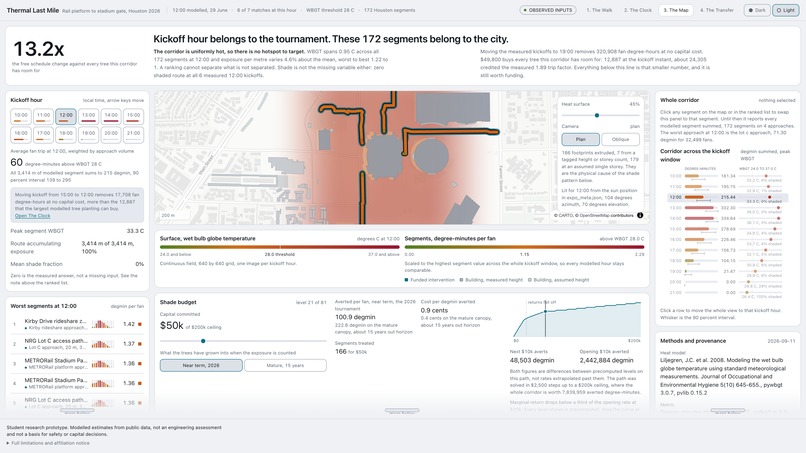Click the Thermal Last Mile title

[32, 10]
